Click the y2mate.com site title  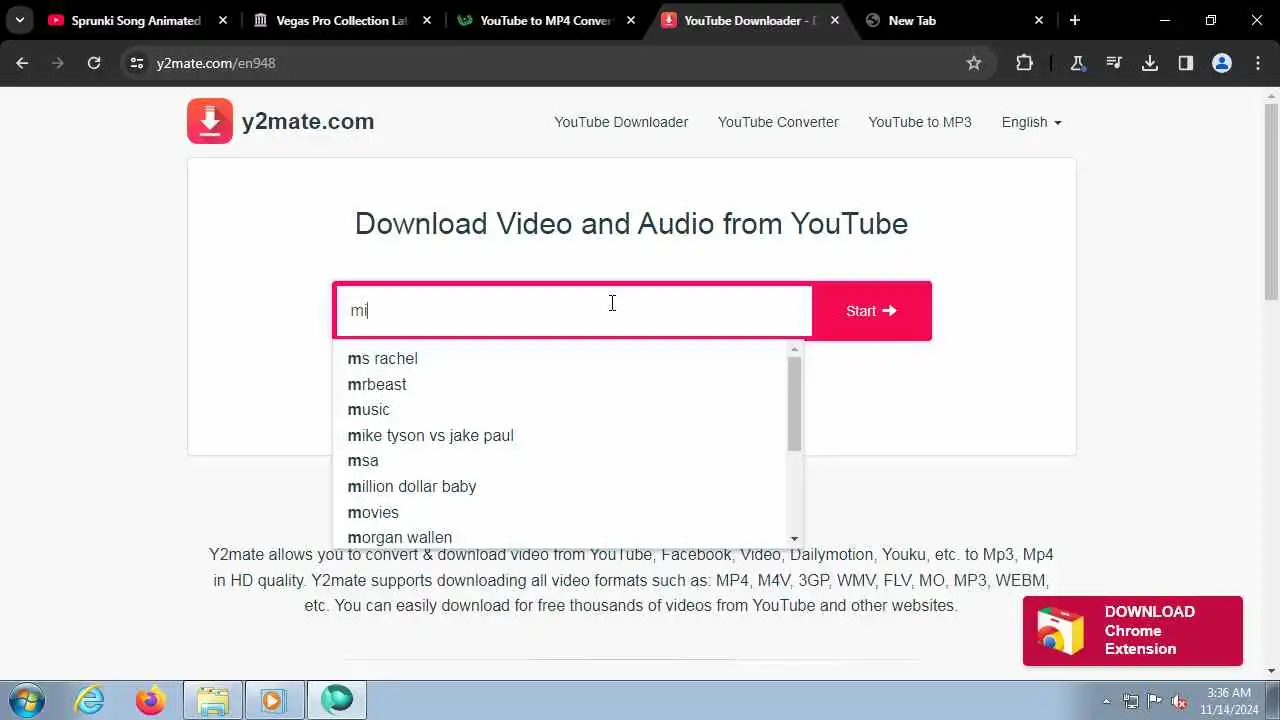[308, 121]
